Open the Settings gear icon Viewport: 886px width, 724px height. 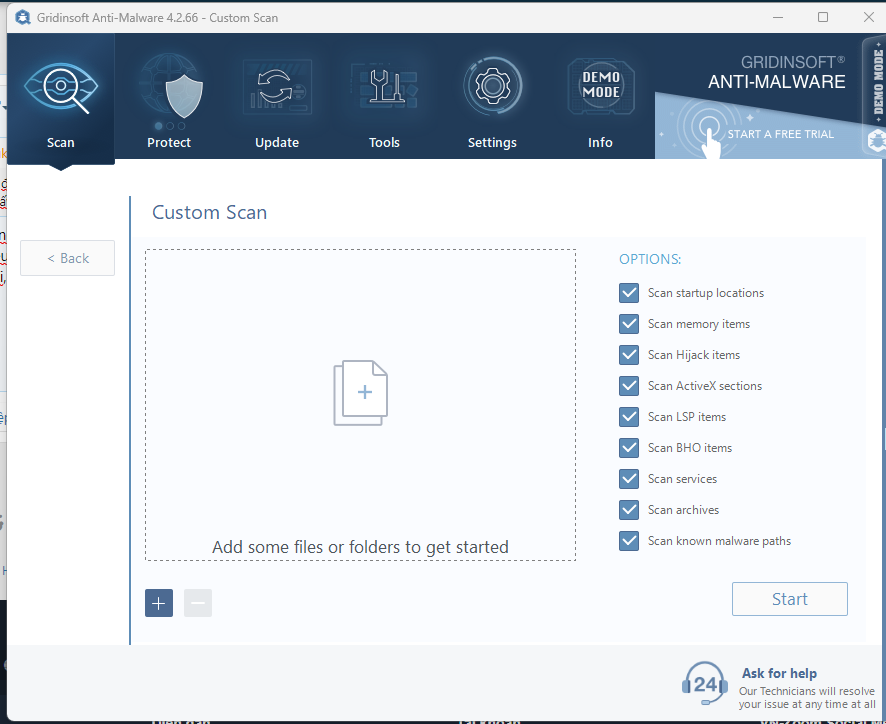tap(493, 86)
